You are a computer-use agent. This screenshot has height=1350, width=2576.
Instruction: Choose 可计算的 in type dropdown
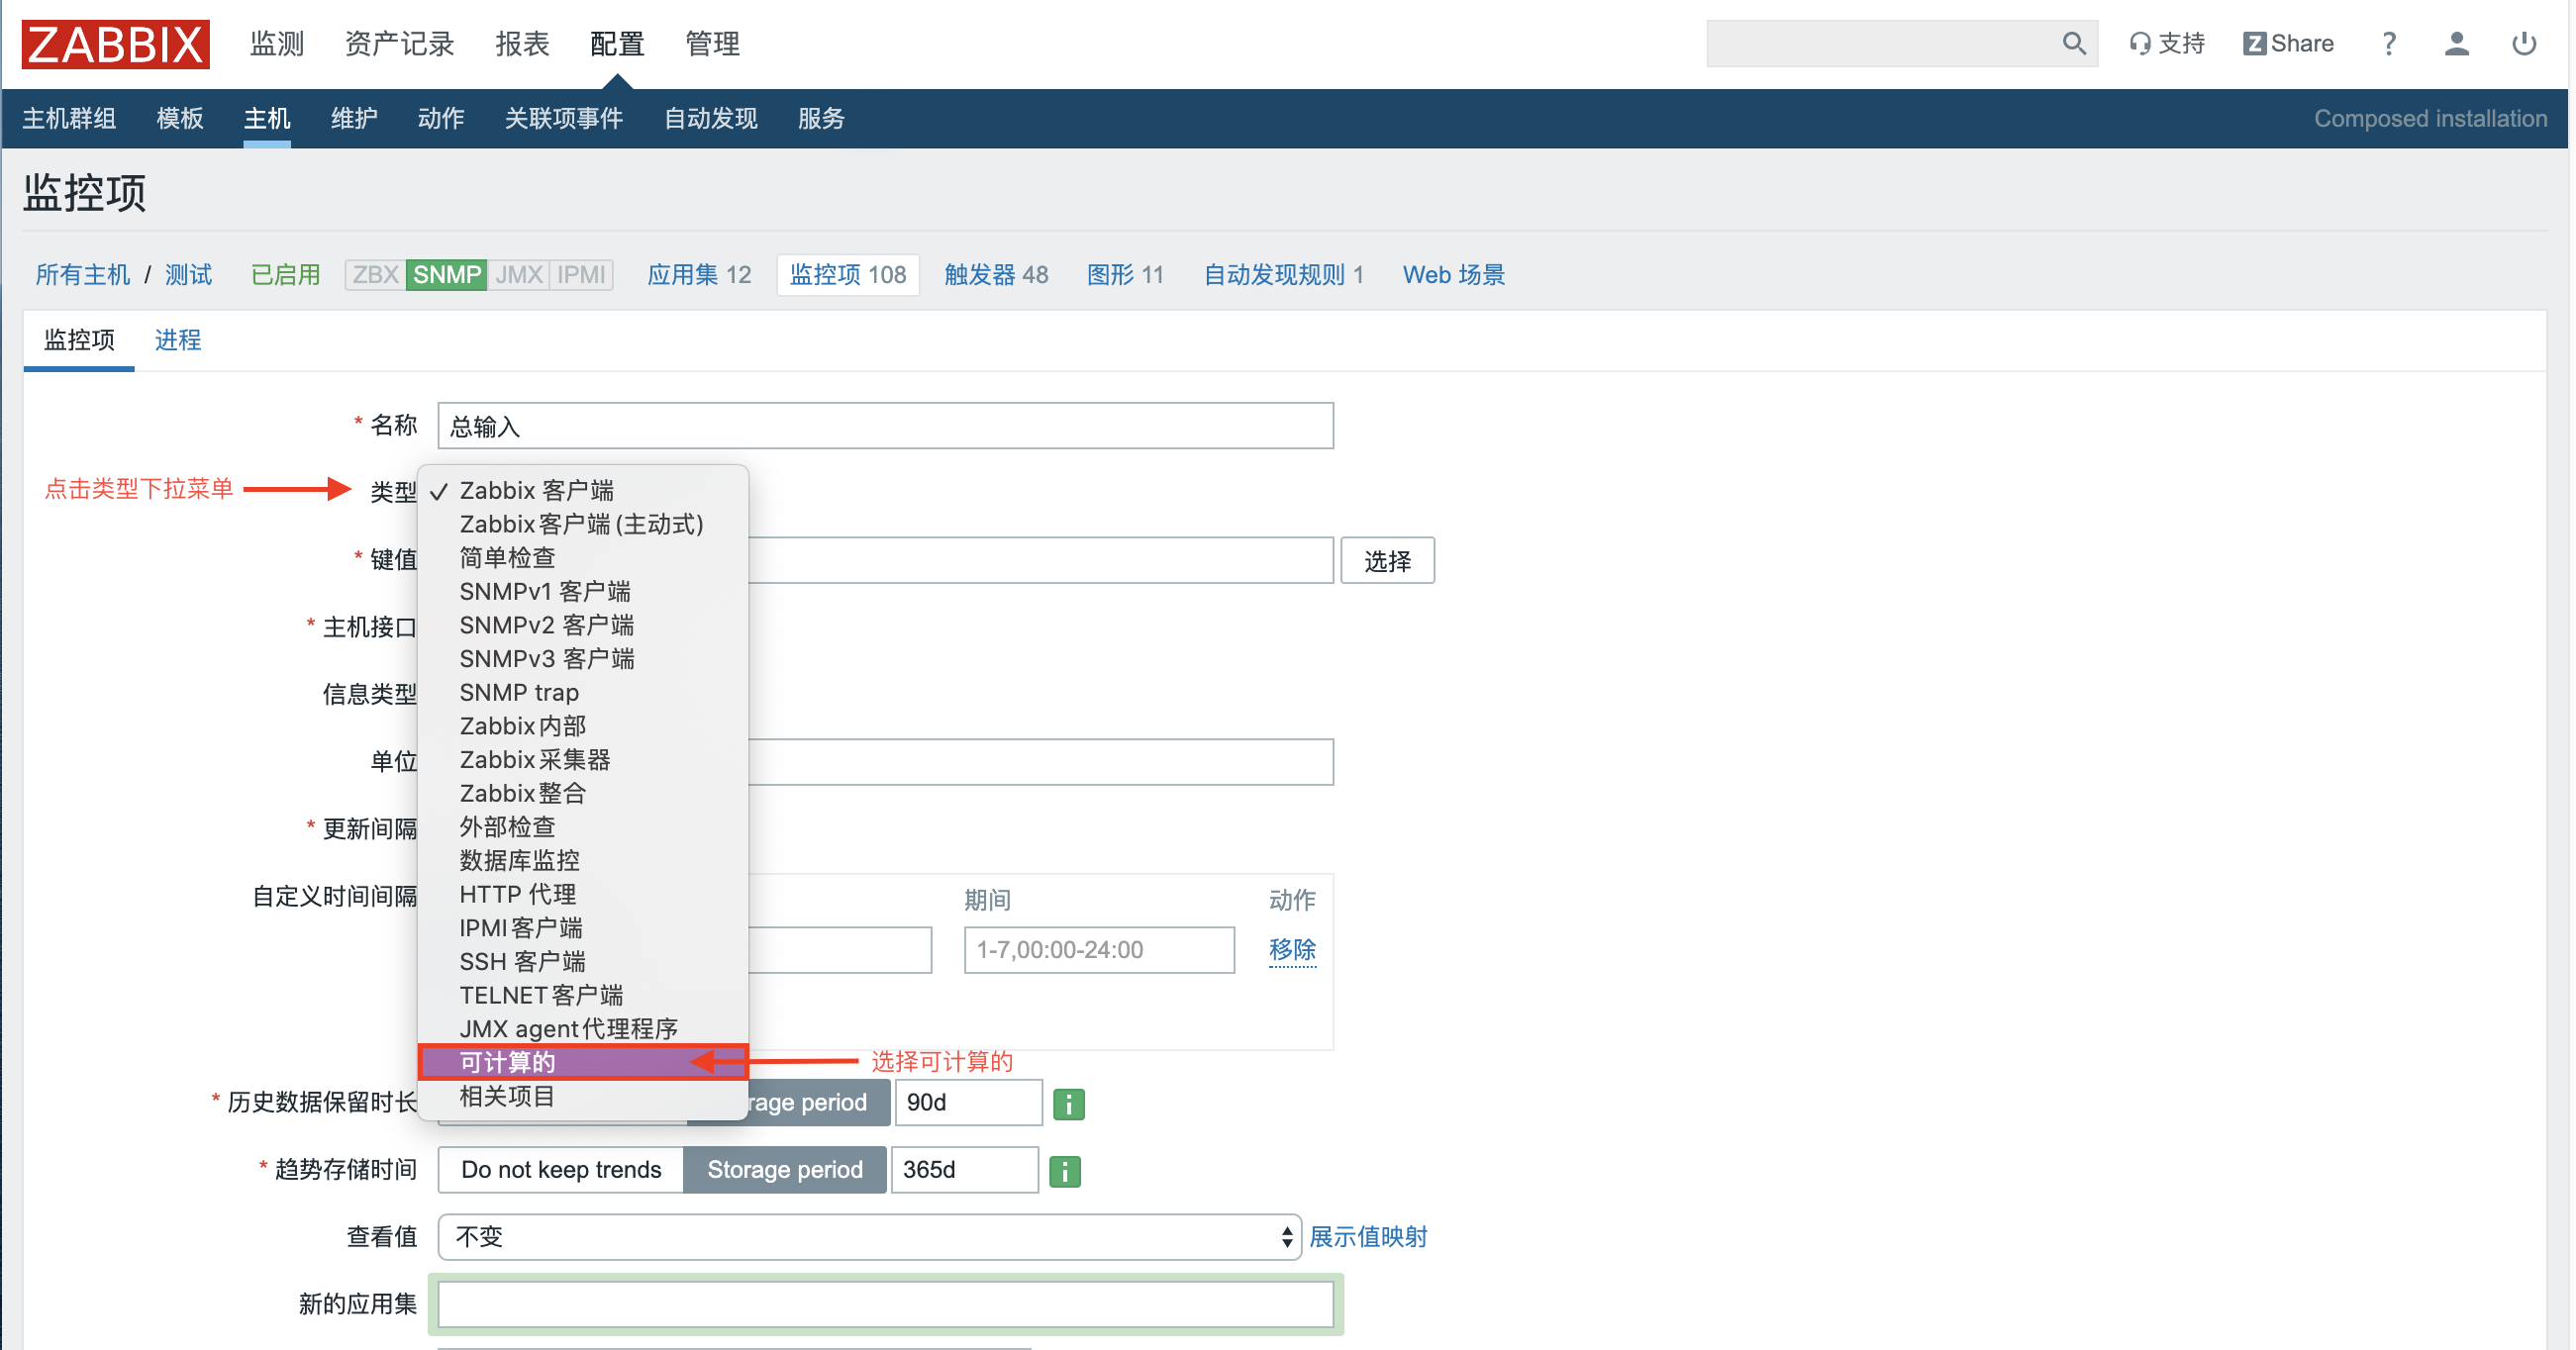click(x=583, y=1062)
